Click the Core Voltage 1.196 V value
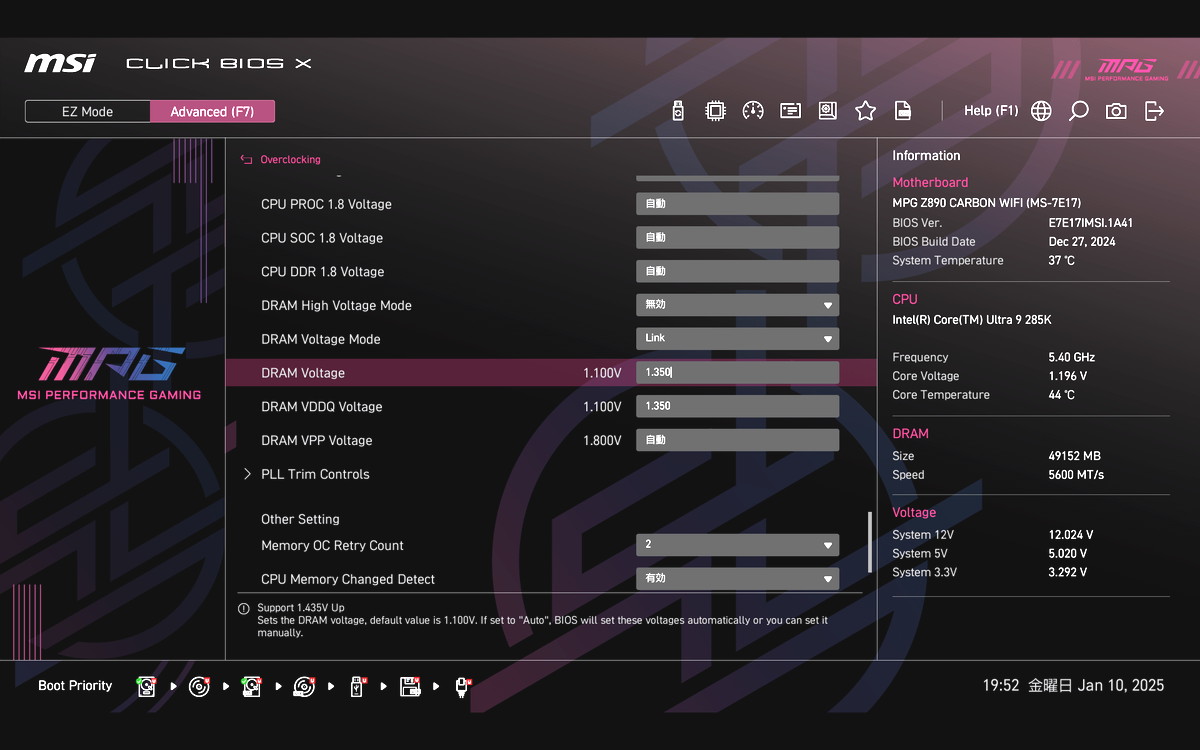The image size is (1200, 750). (x=1068, y=377)
